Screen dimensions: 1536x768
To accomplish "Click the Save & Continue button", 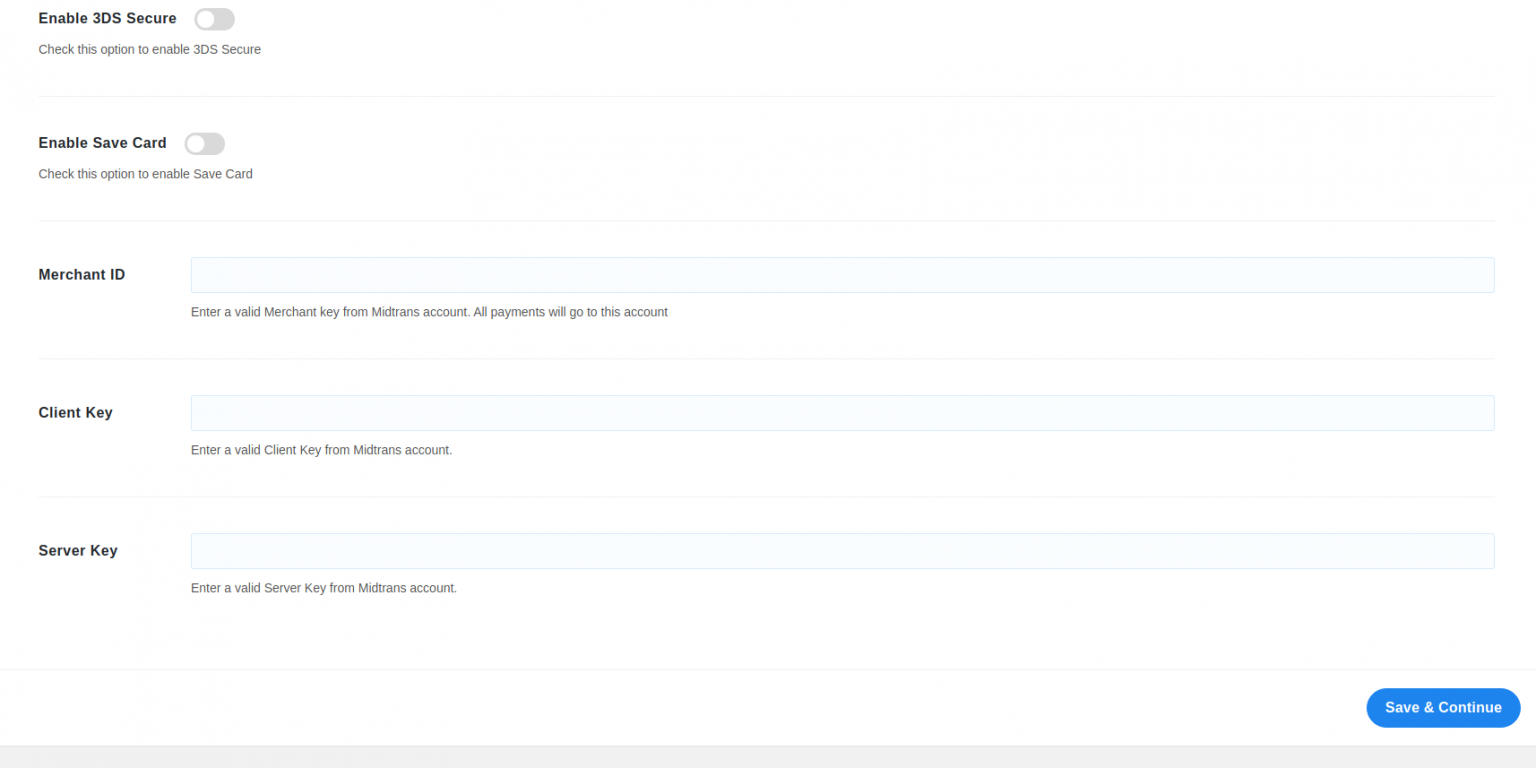I will point(1443,707).
